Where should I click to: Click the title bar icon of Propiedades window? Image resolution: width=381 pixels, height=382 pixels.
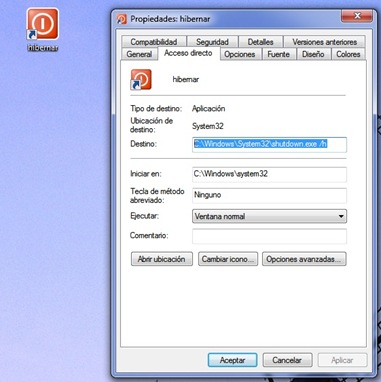point(121,19)
